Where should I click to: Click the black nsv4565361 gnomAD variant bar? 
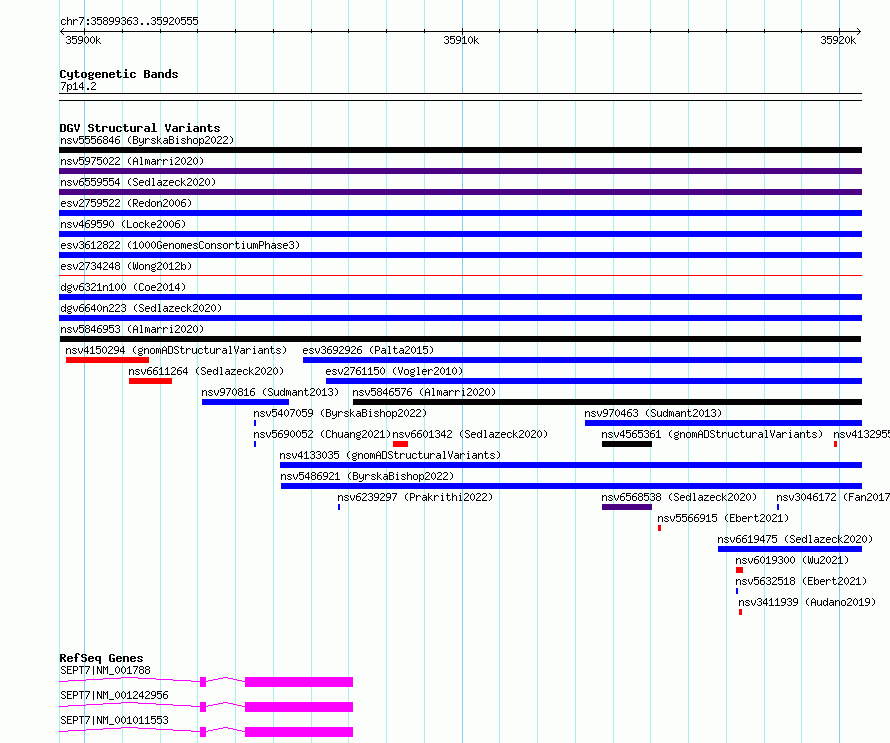click(x=627, y=444)
